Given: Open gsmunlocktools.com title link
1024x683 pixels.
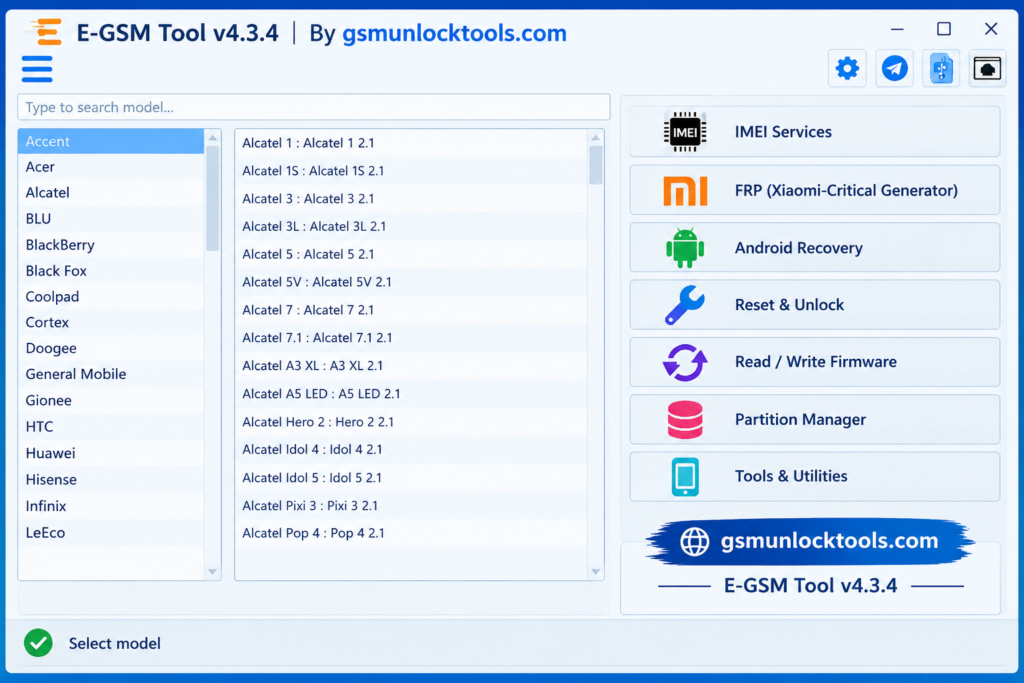Looking at the screenshot, I should [x=455, y=33].
